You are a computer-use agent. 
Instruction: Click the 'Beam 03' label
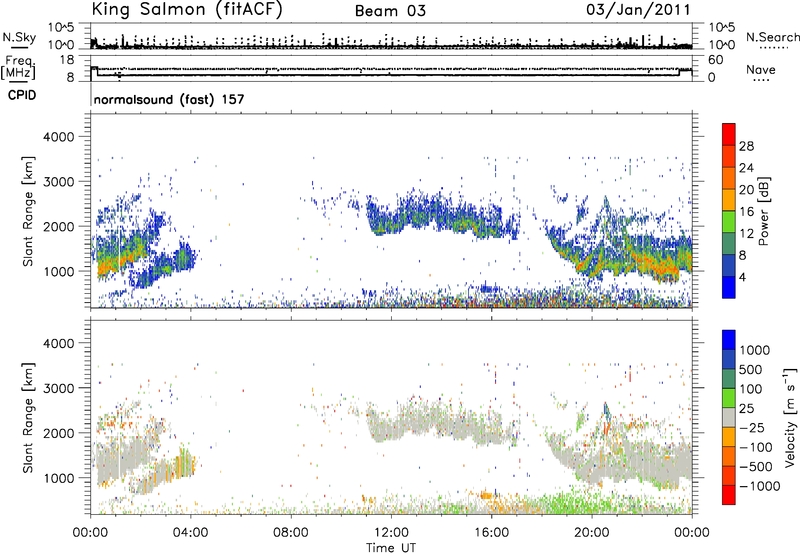point(390,11)
